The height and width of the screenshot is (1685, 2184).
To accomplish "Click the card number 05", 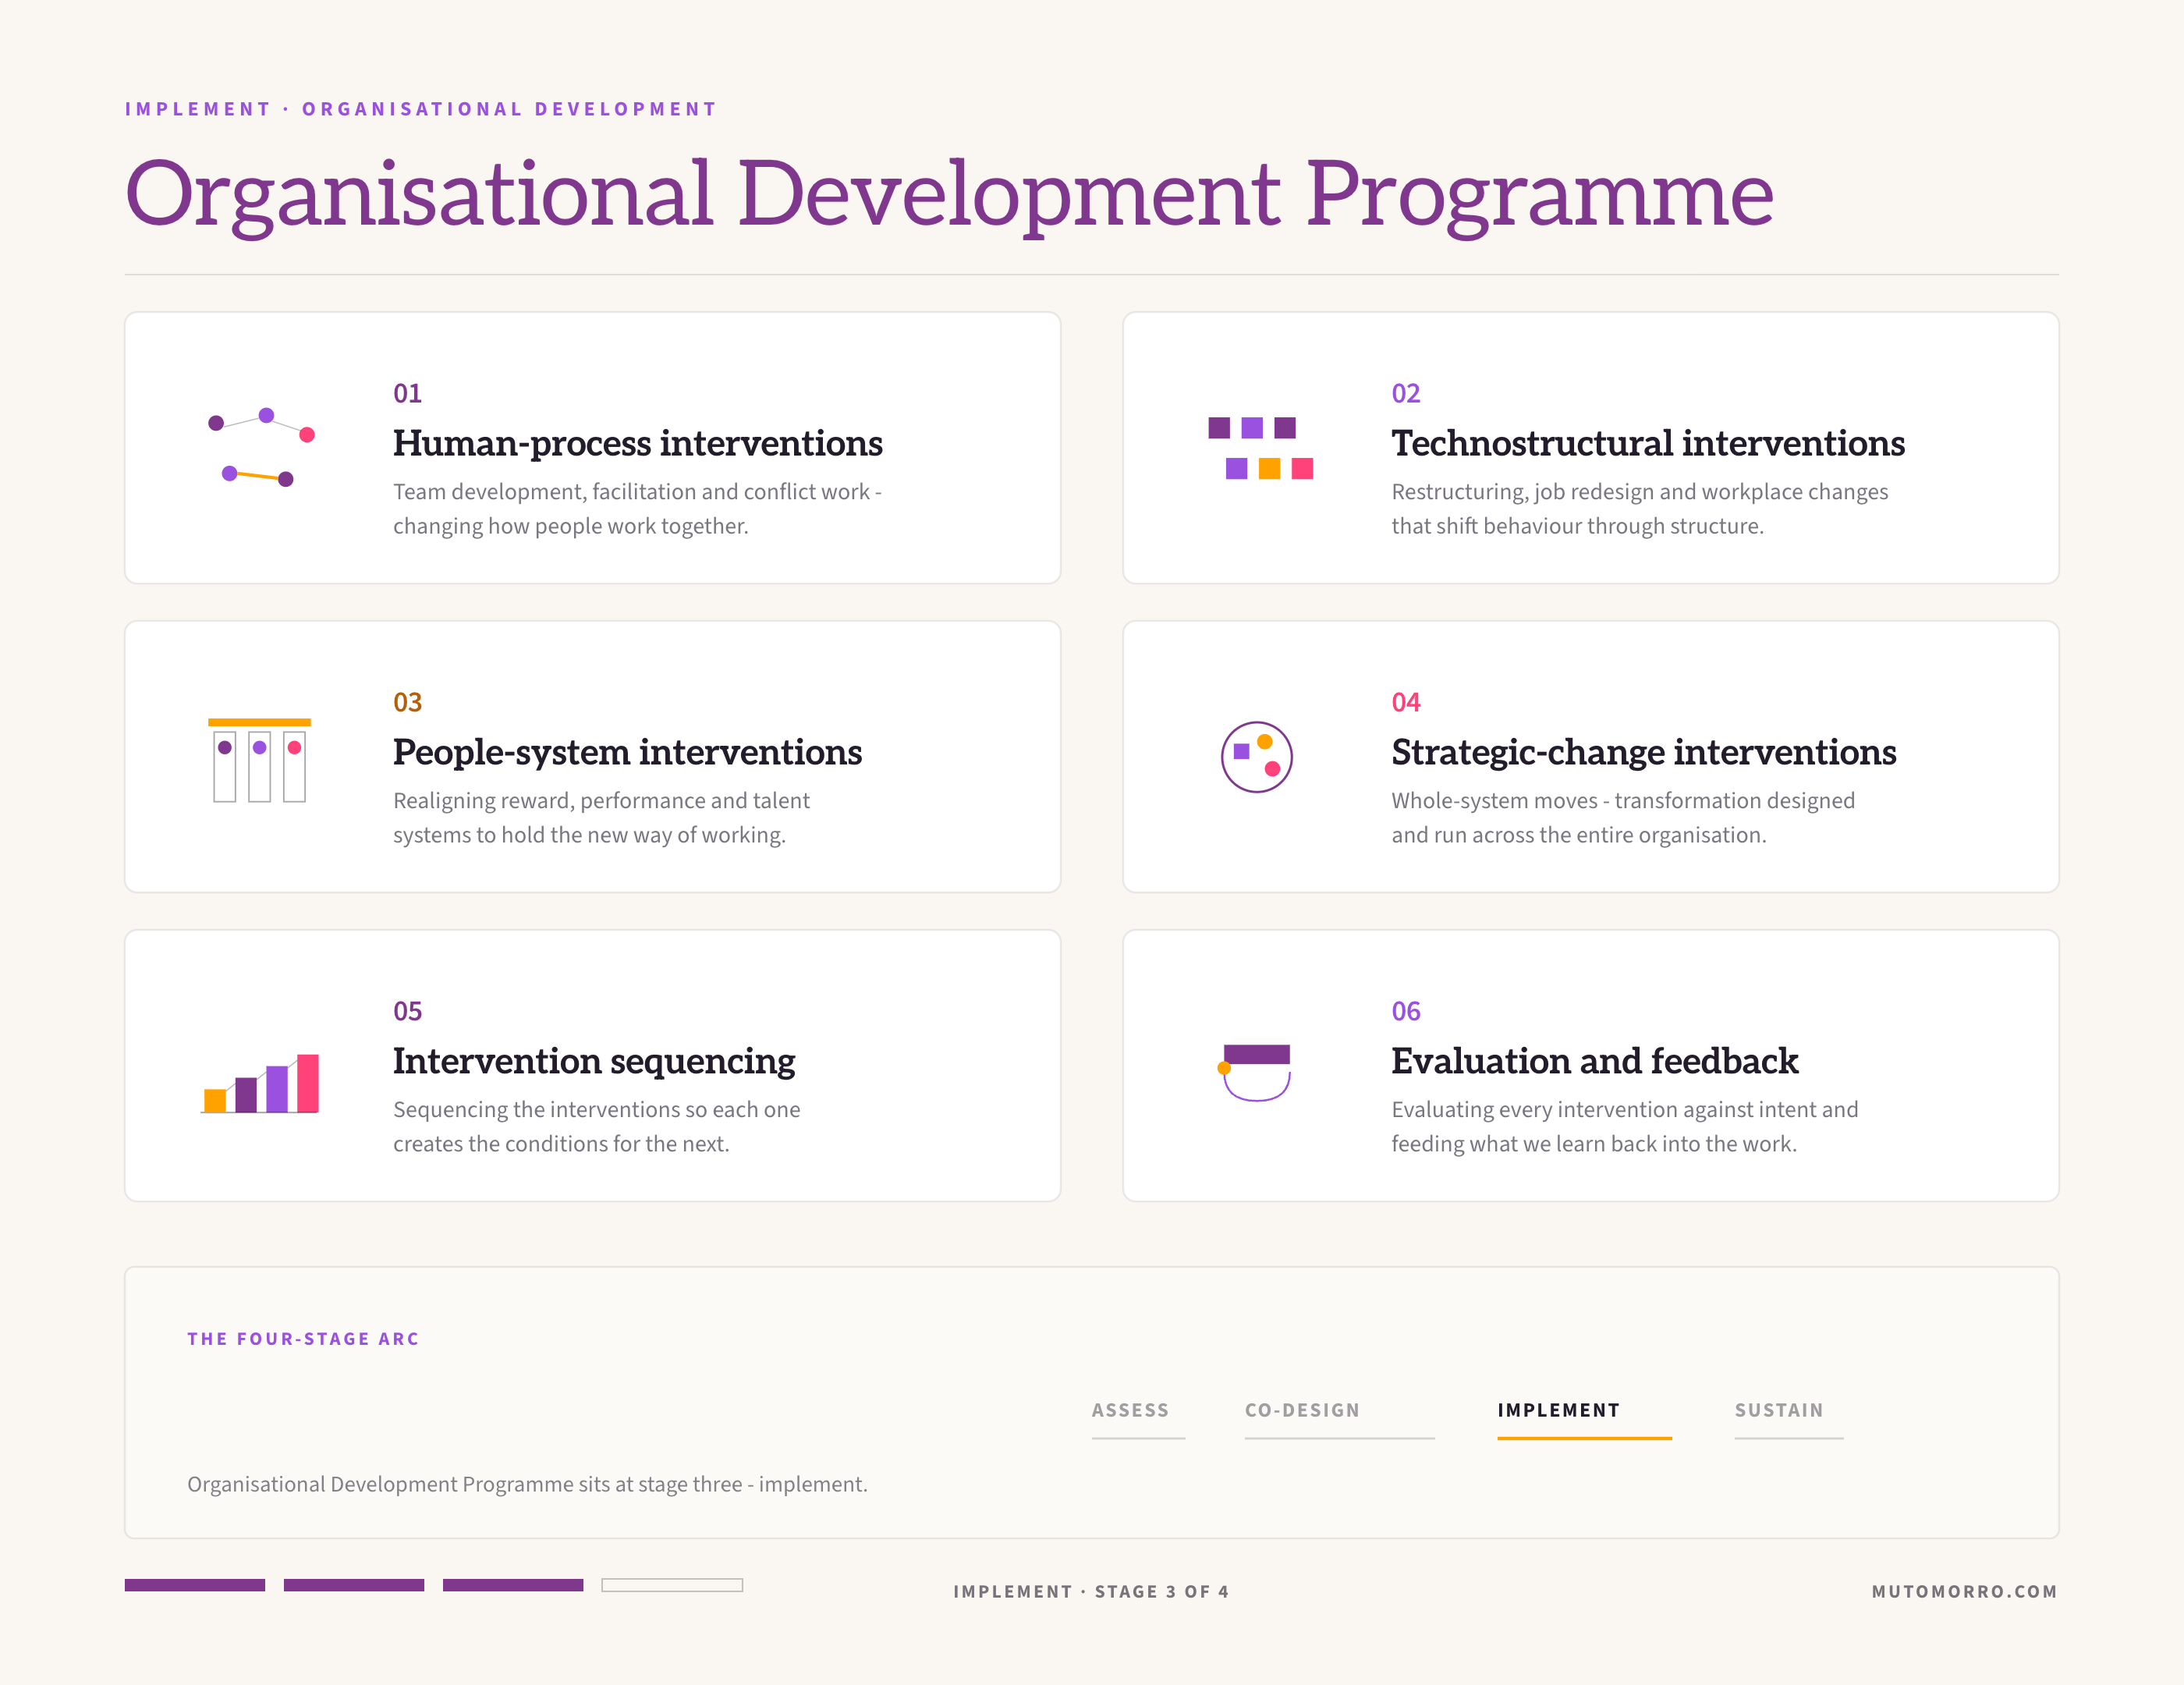I will 407,1011.
